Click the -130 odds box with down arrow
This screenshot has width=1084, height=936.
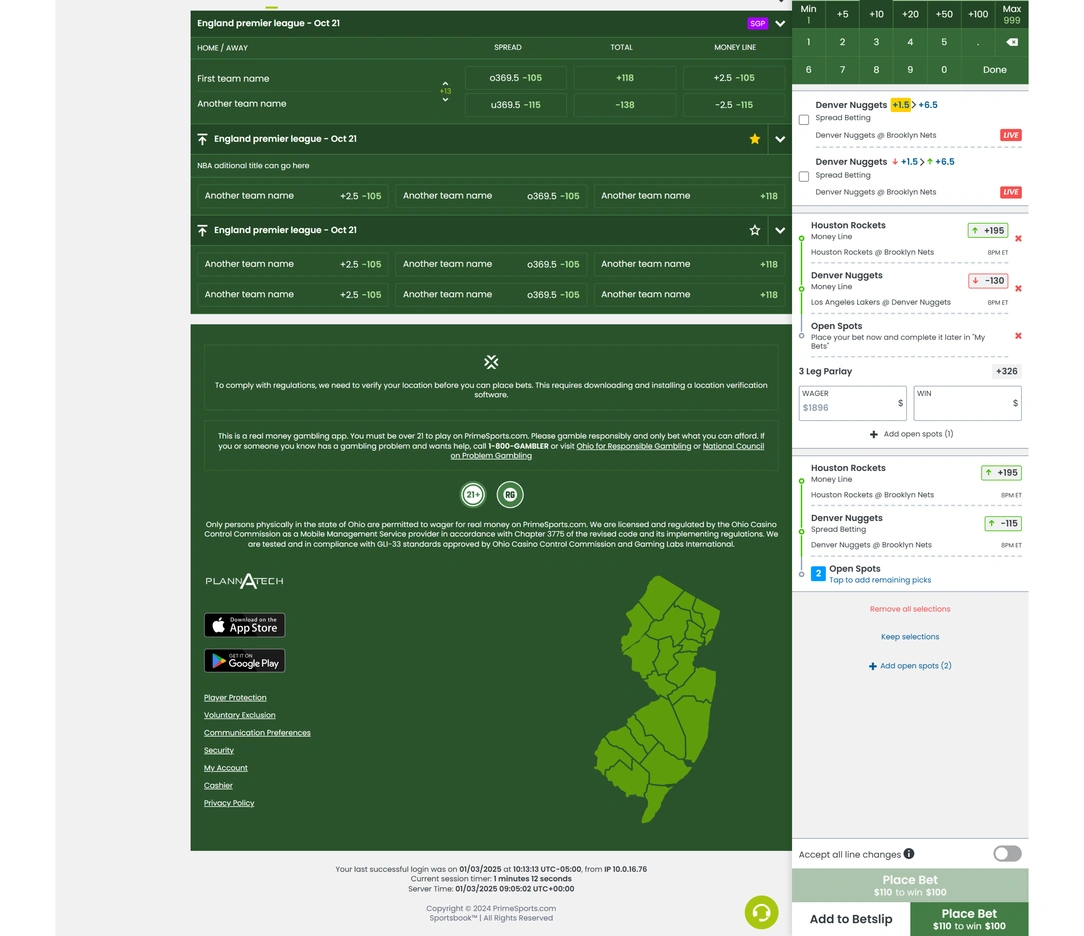click(x=988, y=281)
